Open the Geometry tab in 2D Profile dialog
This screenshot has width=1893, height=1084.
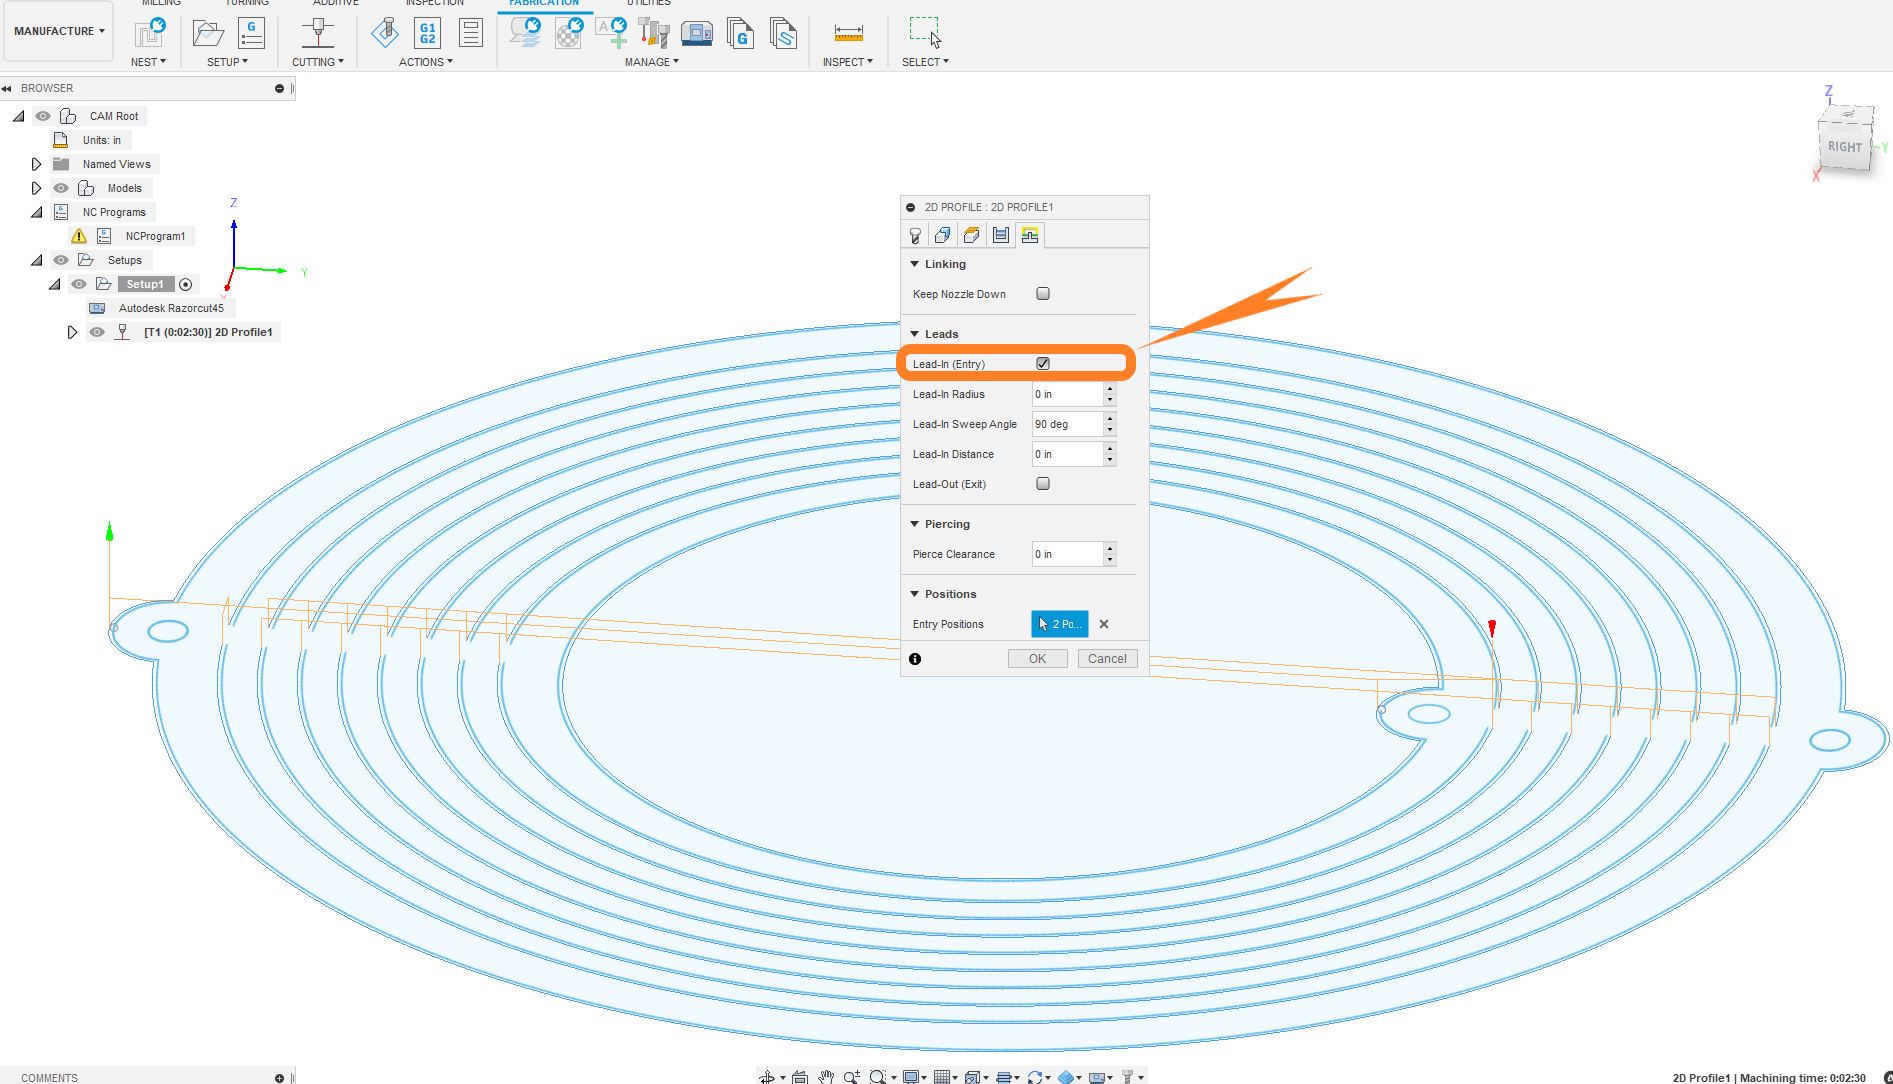click(x=943, y=235)
